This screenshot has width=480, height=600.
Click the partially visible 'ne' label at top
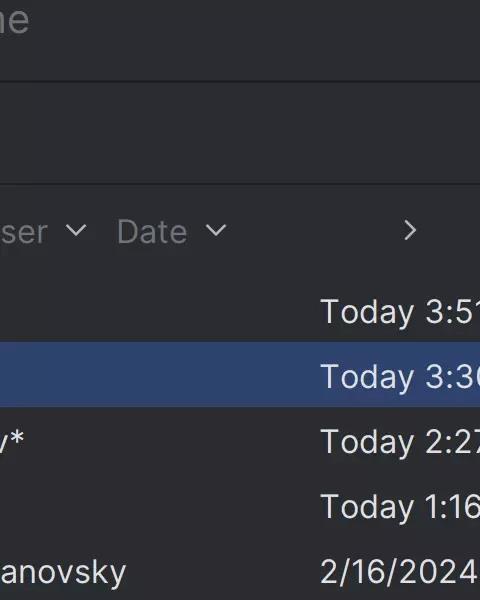14,21
